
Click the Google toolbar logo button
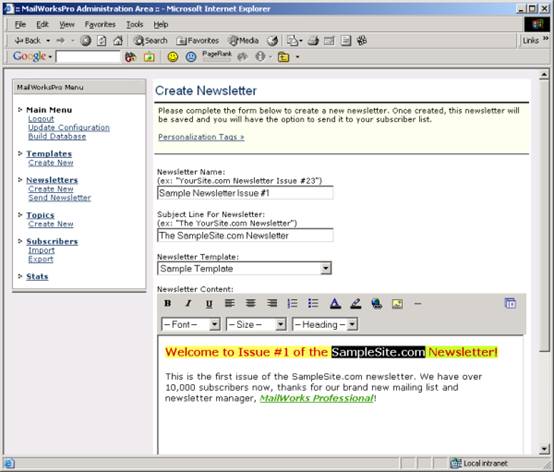tap(30, 56)
